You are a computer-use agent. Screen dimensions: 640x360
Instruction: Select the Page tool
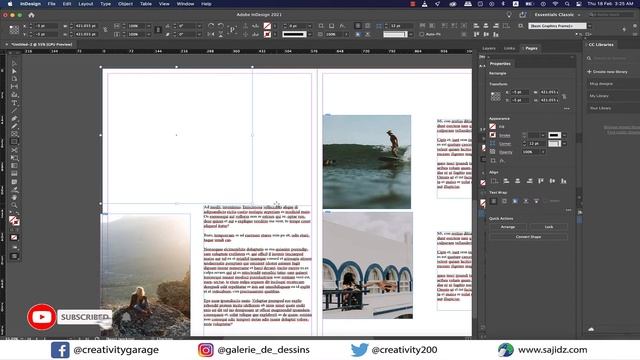click(14, 79)
